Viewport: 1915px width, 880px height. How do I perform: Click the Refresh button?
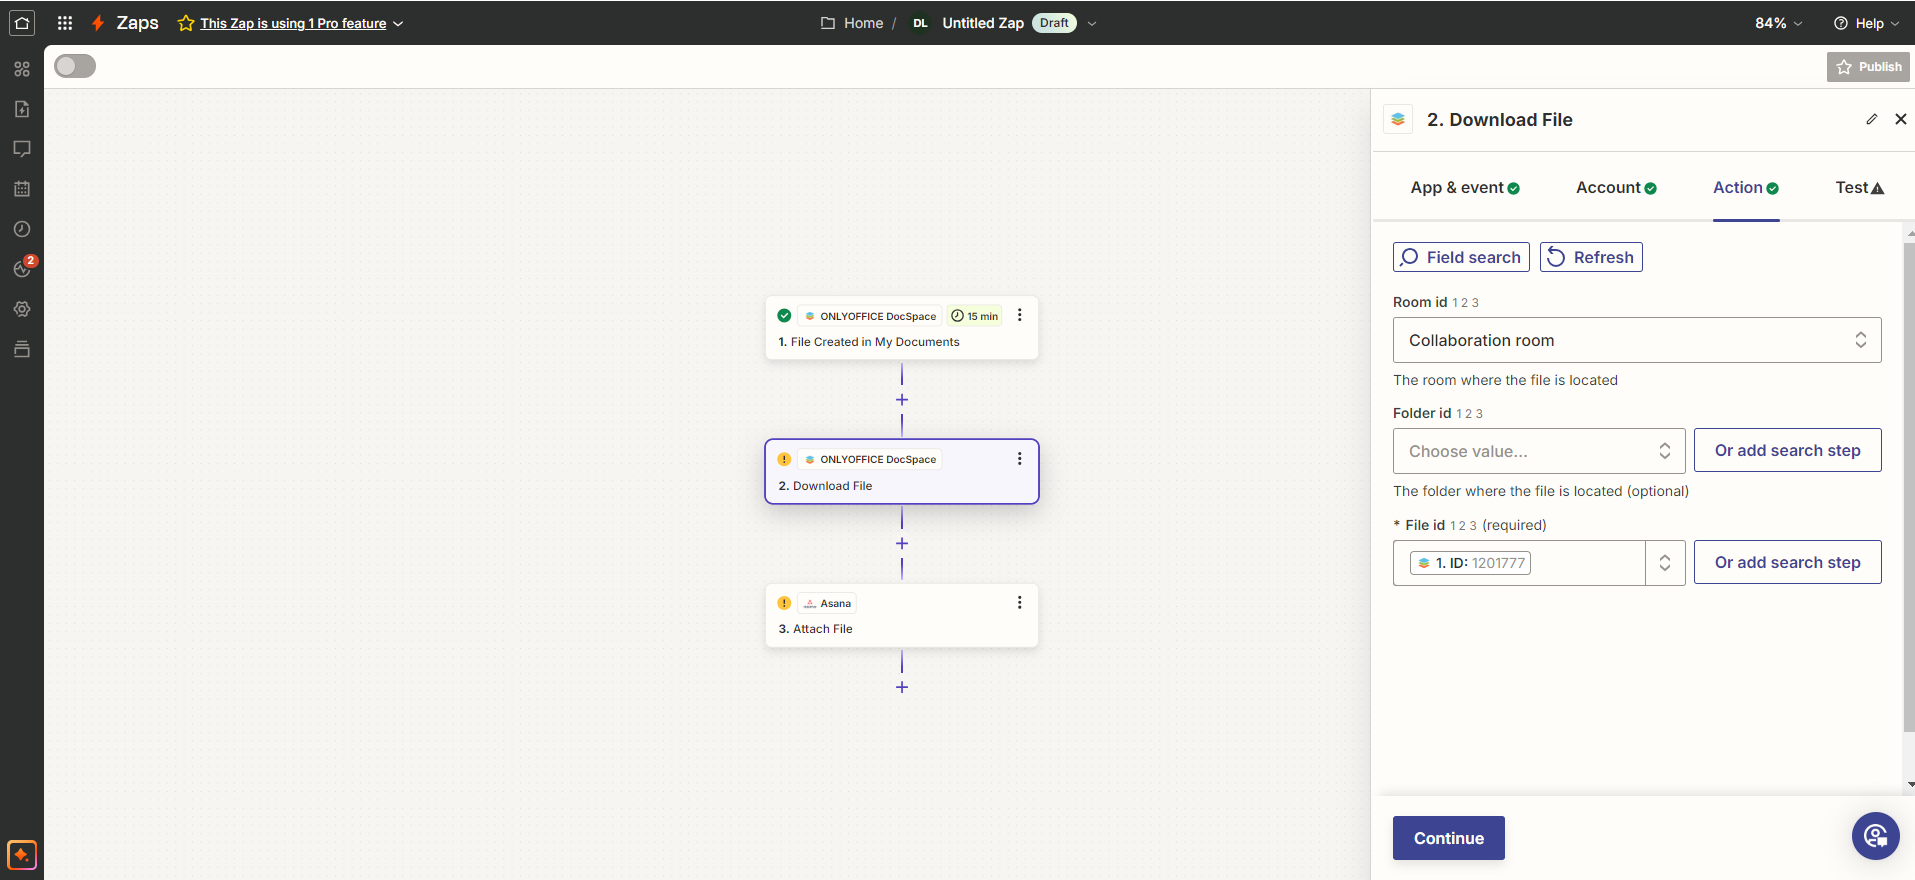tap(1590, 257)
